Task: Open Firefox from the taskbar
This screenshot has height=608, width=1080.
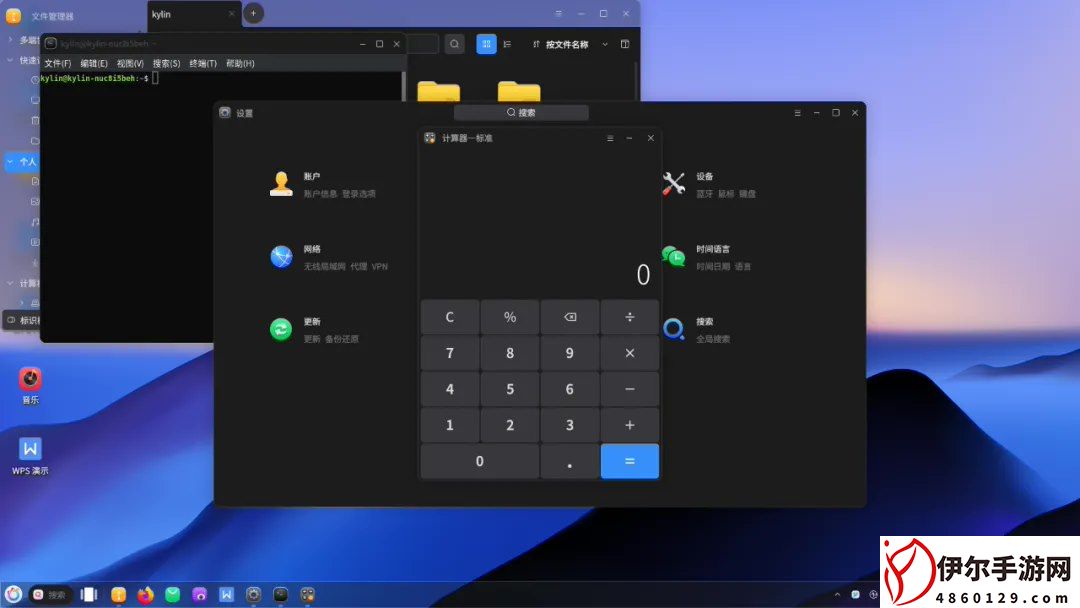Action: pyautogui.click(x=145, y=595)
